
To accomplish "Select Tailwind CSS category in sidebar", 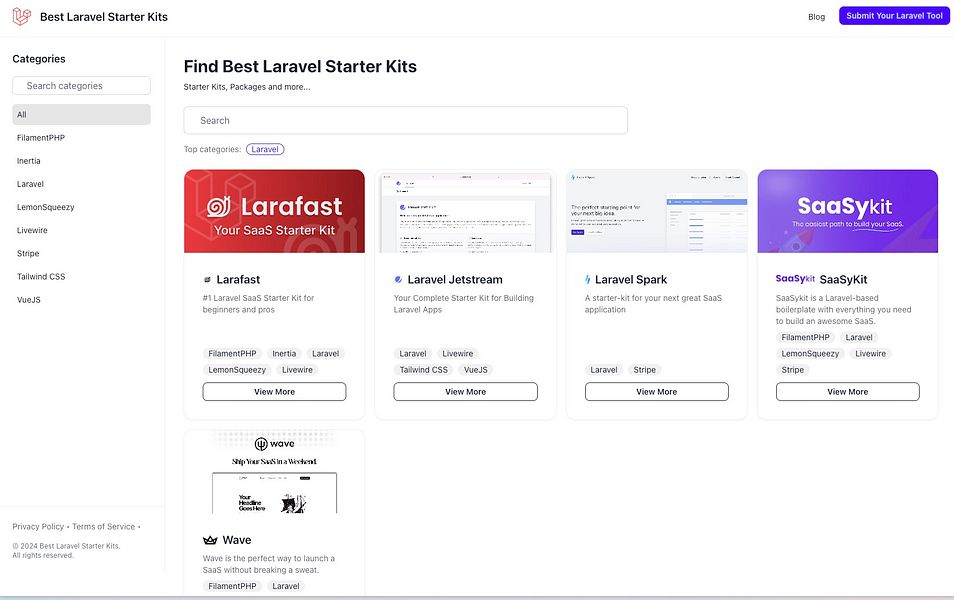I will (x=42, y=276).
